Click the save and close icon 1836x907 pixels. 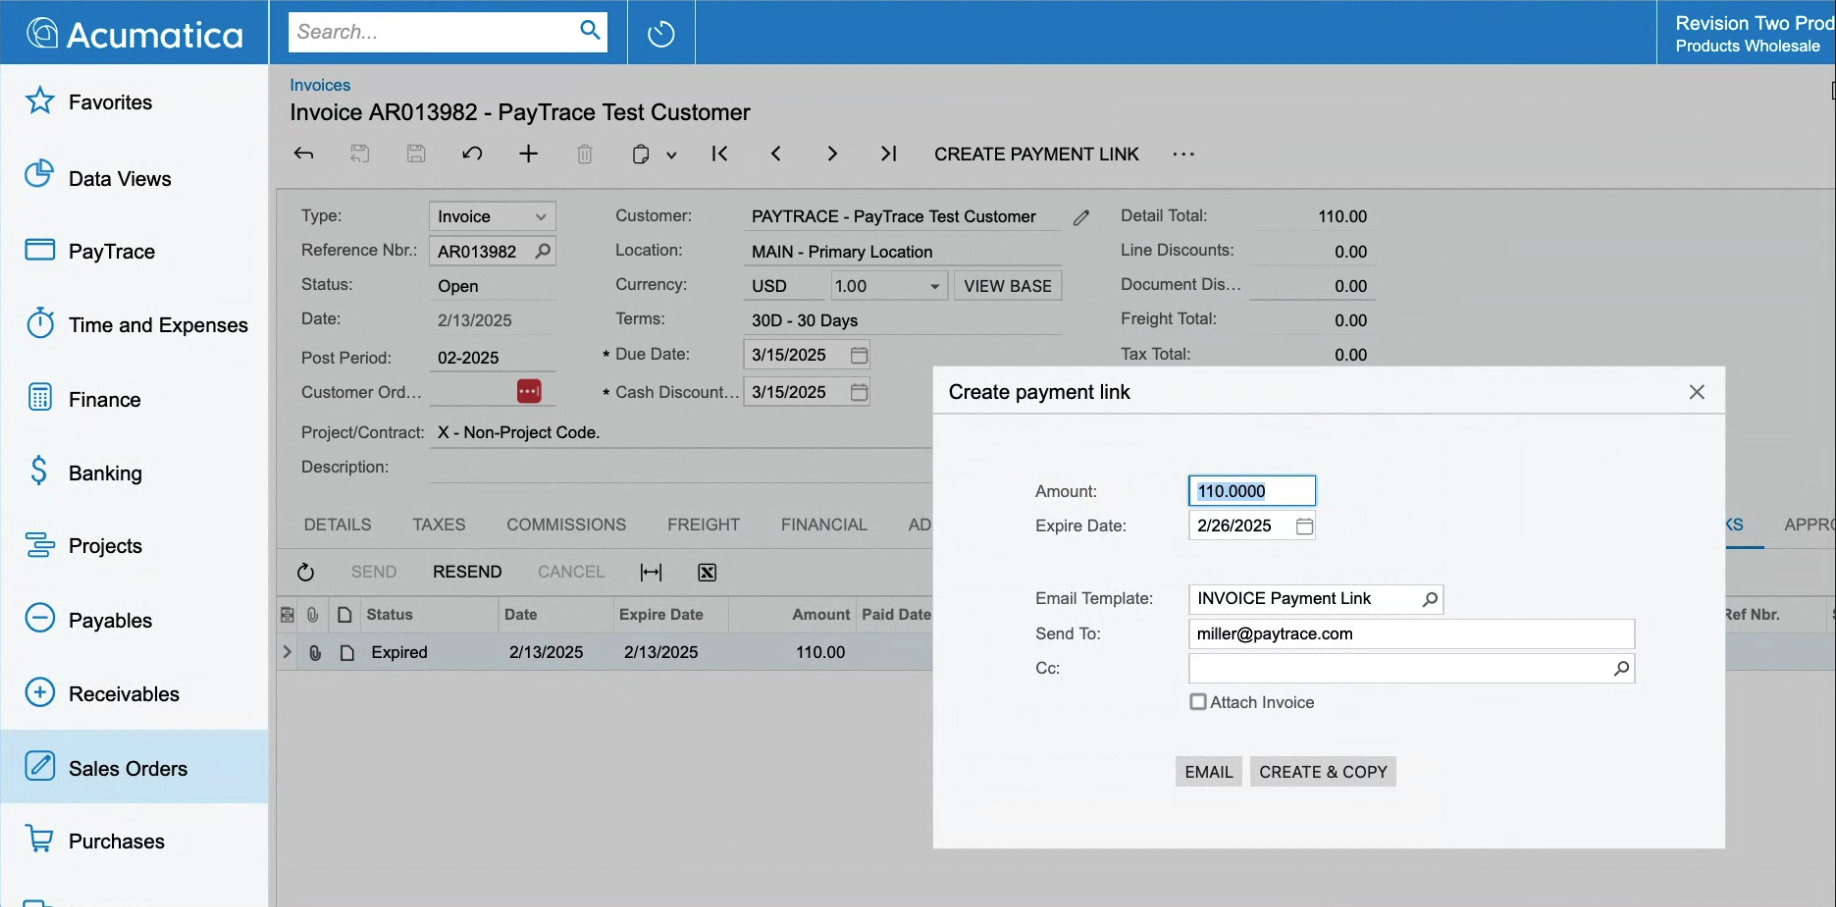[360, 154]
